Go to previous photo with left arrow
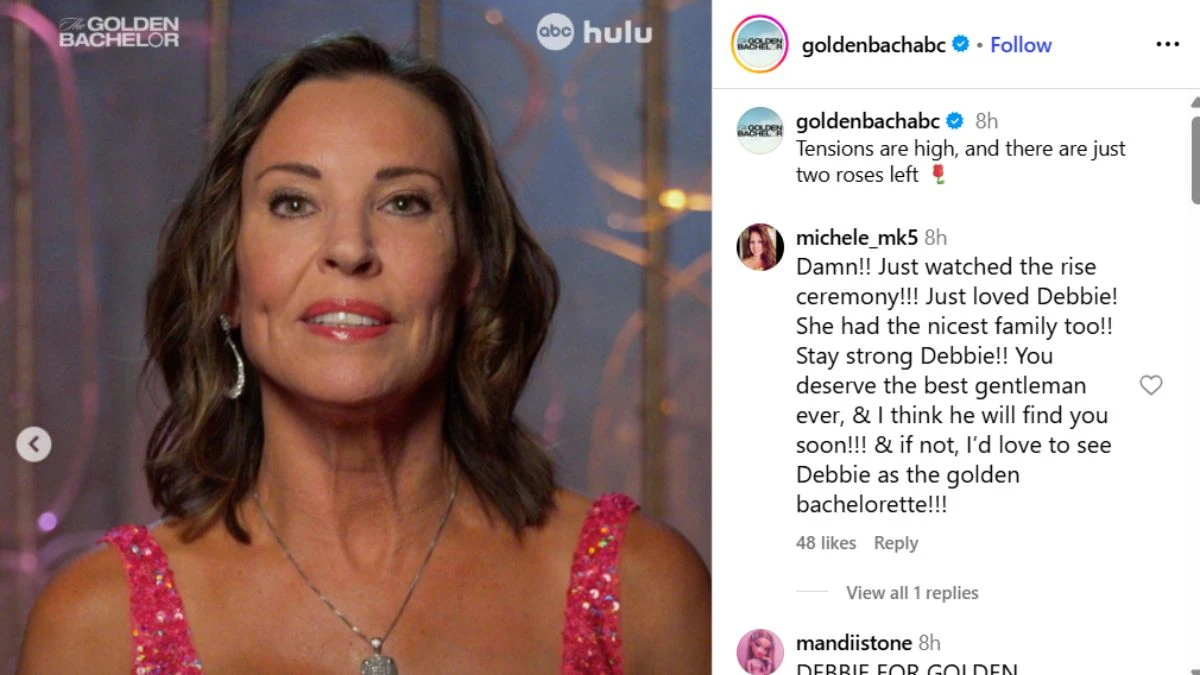This screenshot has width=1200, height=675. (34, 443)
